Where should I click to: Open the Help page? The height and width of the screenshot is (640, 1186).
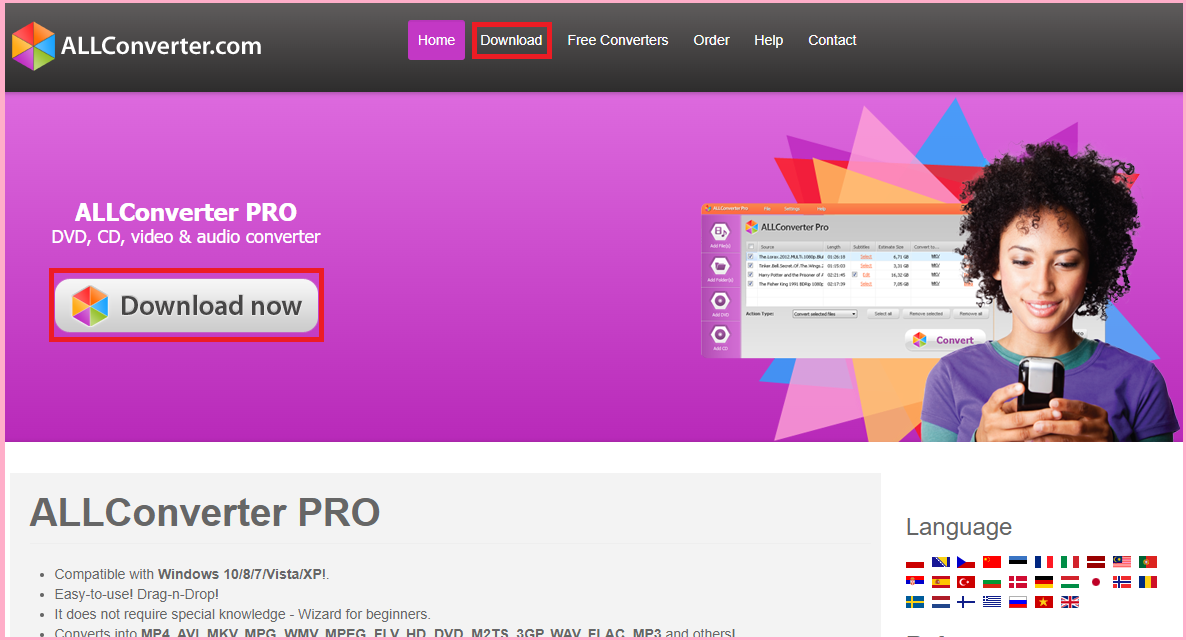tap(768, 40)
